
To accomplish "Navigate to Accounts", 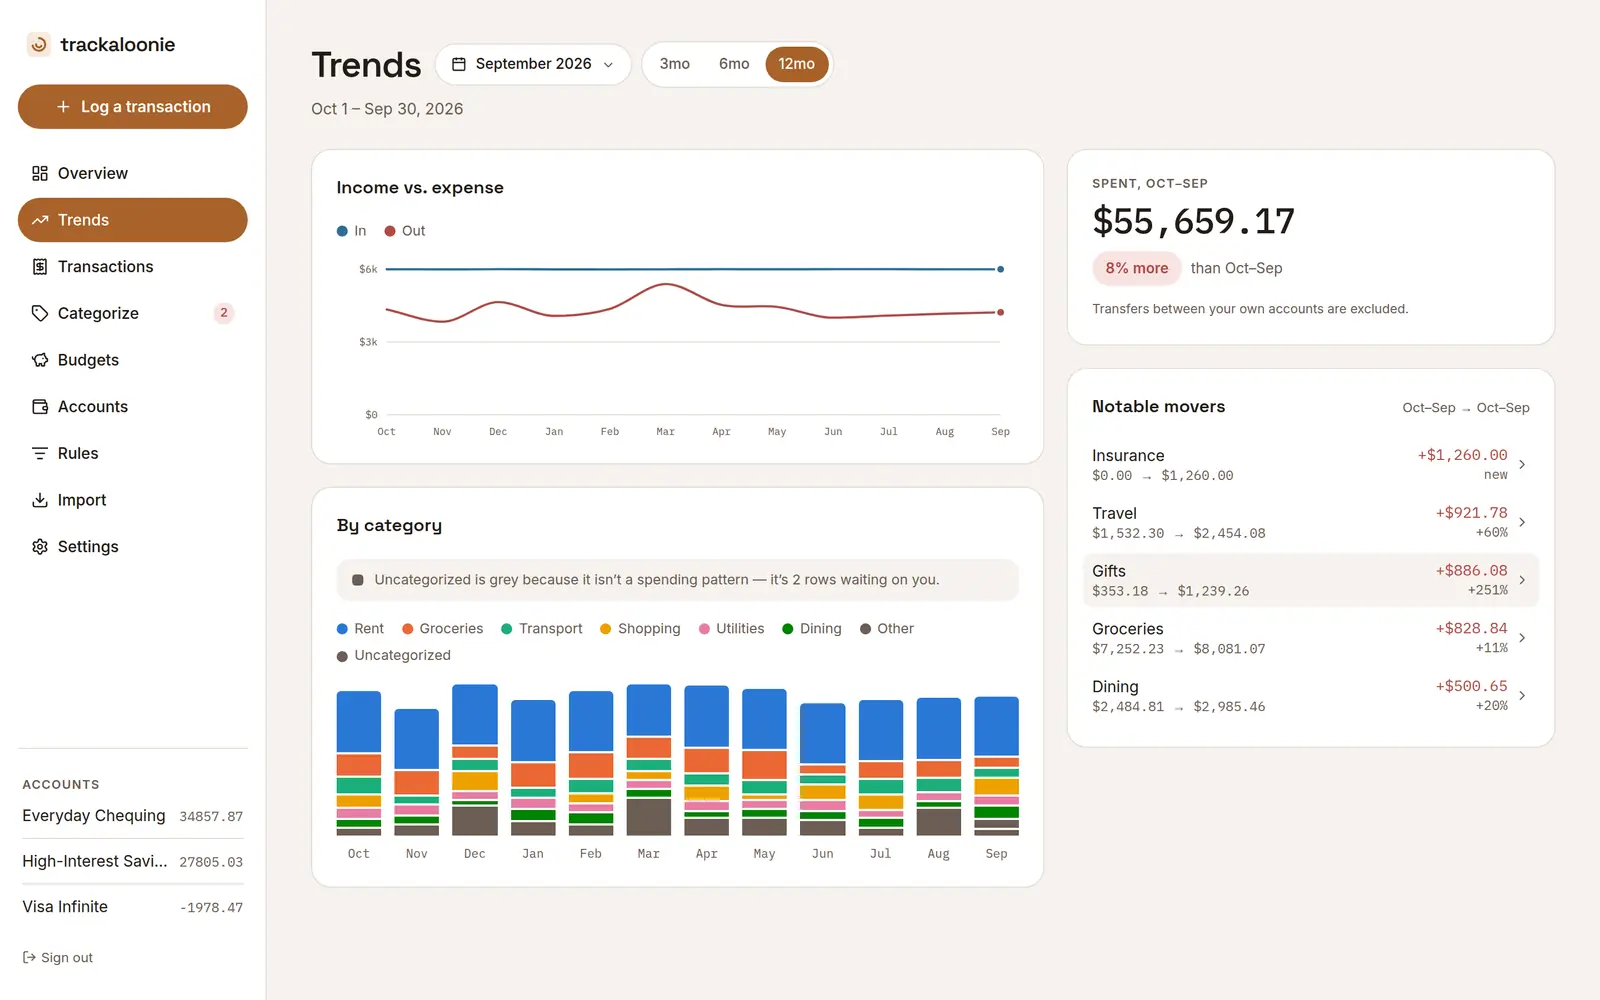I will pos(133,407).
